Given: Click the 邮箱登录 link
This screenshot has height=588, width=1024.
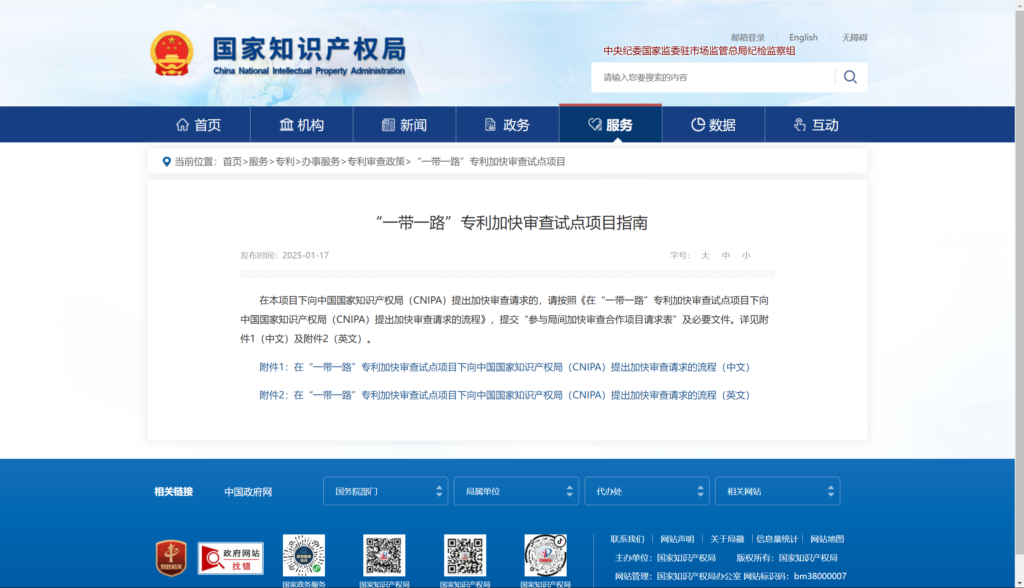Looking at the screenshot, I should [748, 37].
